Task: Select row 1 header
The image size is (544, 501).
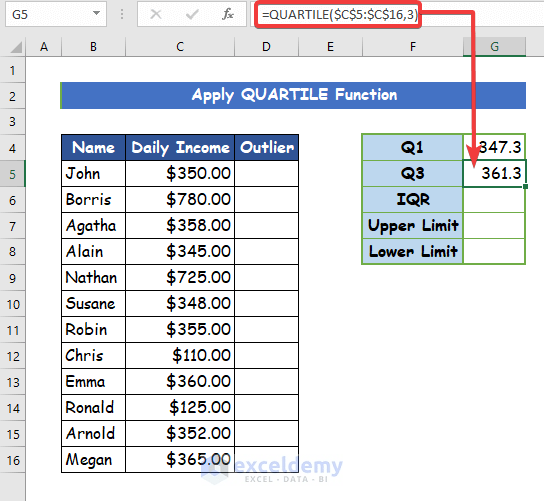Action: [x=12, y=70]
